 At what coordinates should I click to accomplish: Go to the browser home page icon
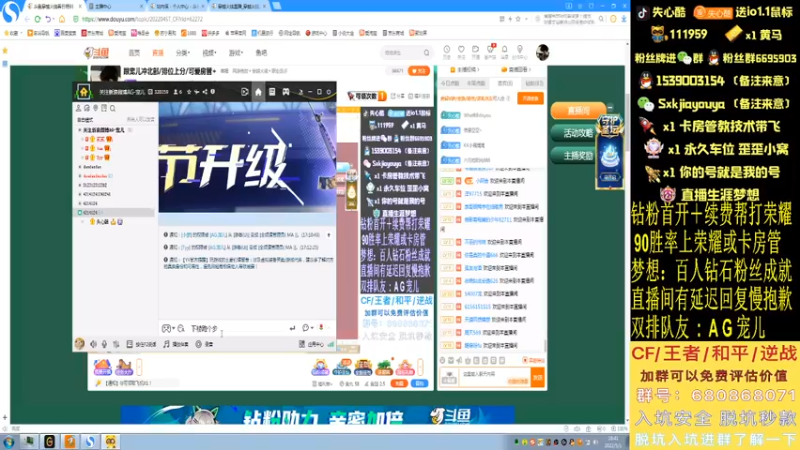[62, 19]
